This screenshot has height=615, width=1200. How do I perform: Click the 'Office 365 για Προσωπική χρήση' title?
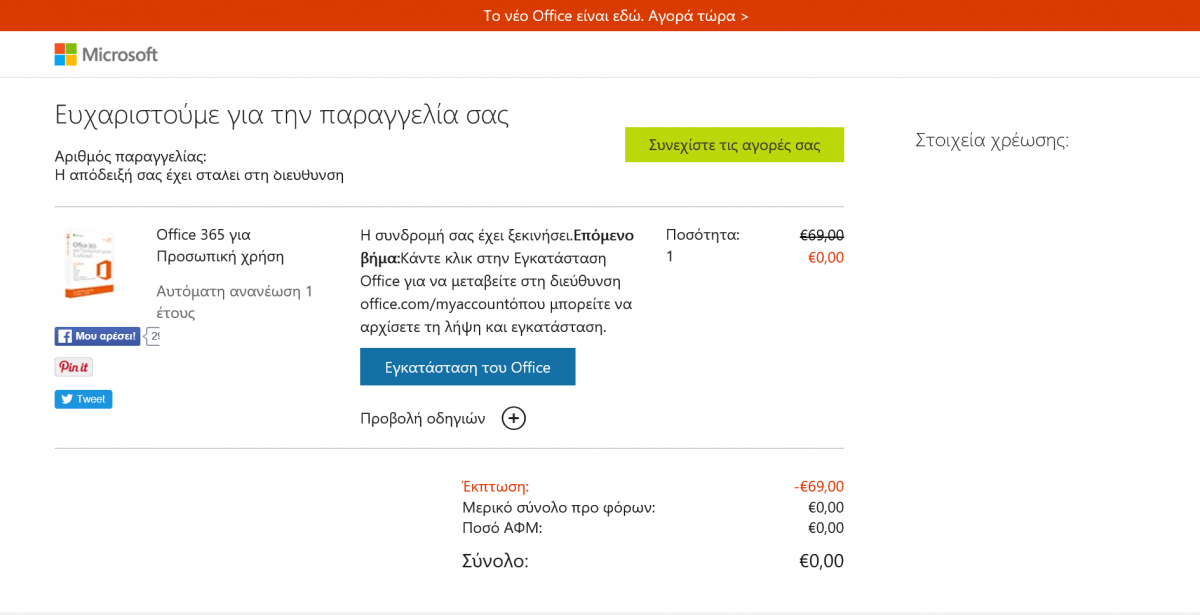[220, 245]
